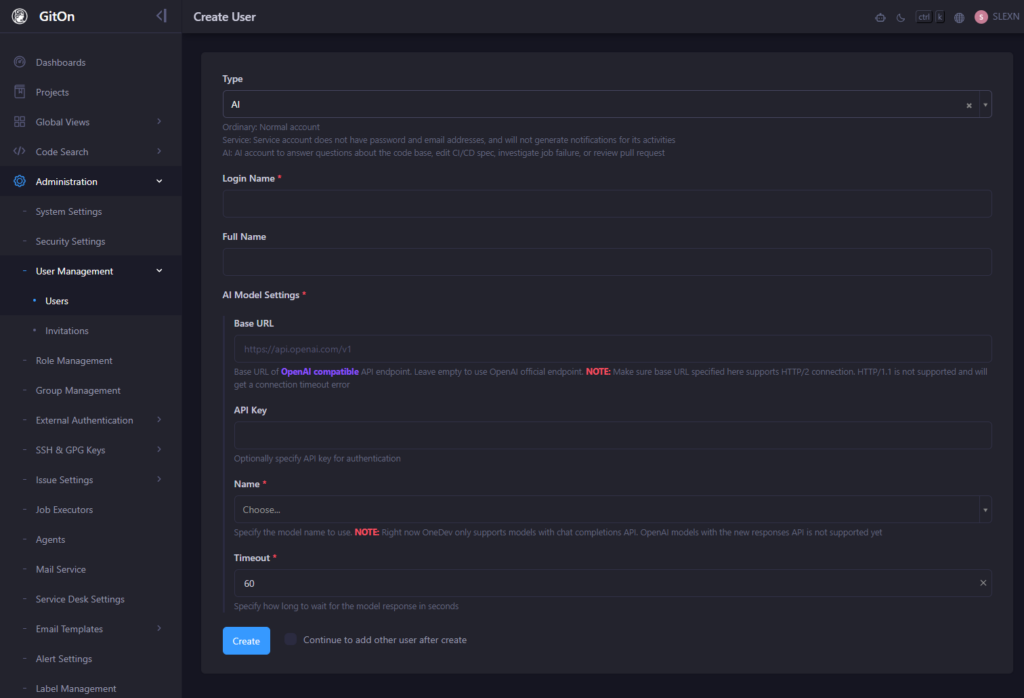
Task: Open the Type dropdown arrow
Action: pyautogui.click(x=985, y=105)
